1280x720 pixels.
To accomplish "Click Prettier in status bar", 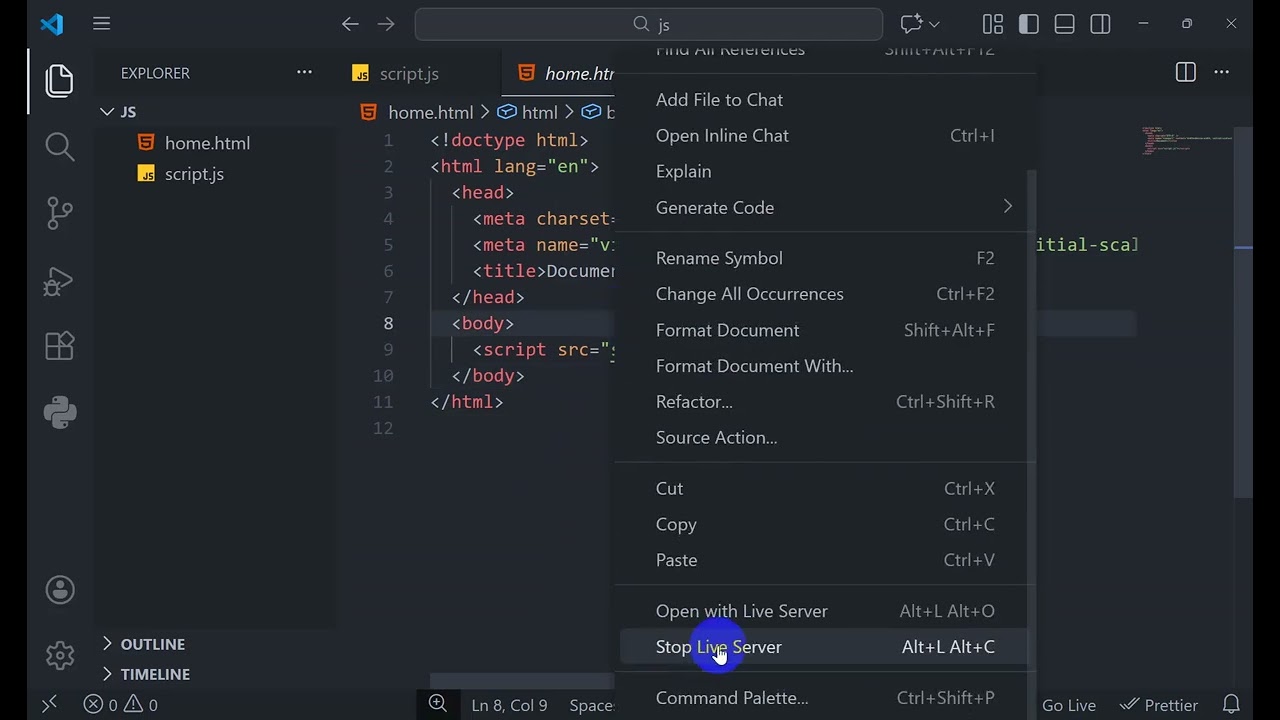I will (1159, 705).
